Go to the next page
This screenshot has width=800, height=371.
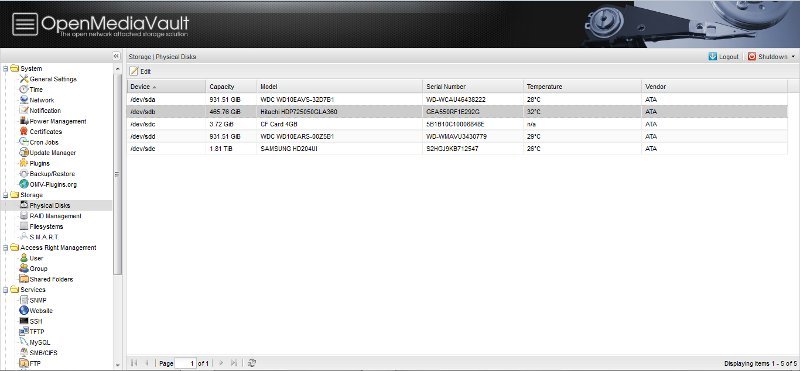pos(221,363)
